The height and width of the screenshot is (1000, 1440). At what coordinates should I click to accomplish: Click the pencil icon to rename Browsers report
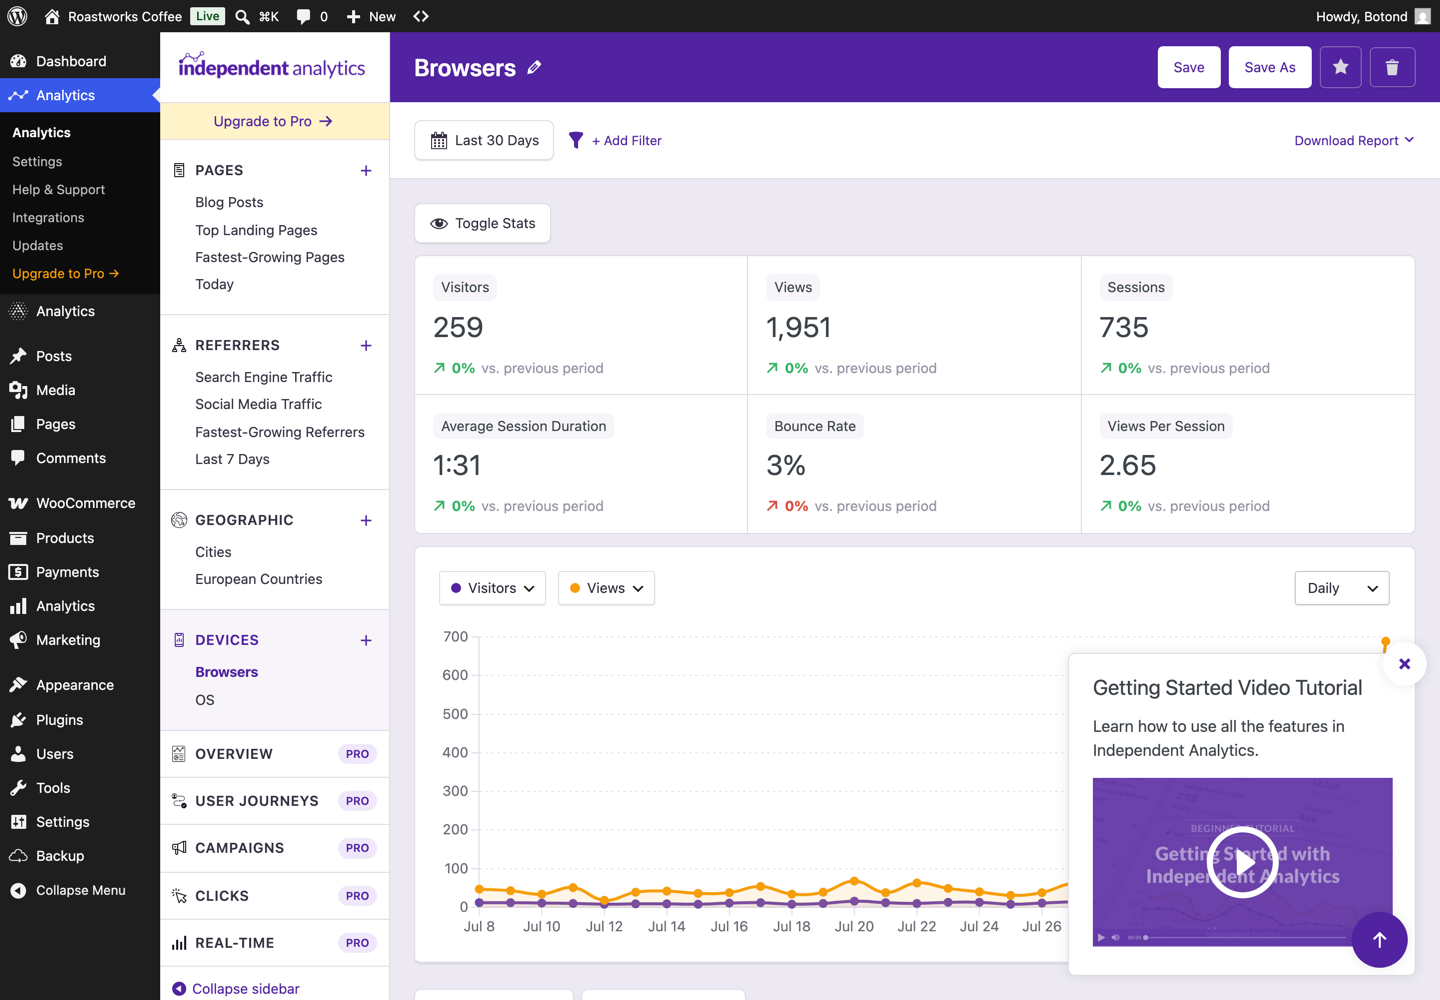coord(535,67)
